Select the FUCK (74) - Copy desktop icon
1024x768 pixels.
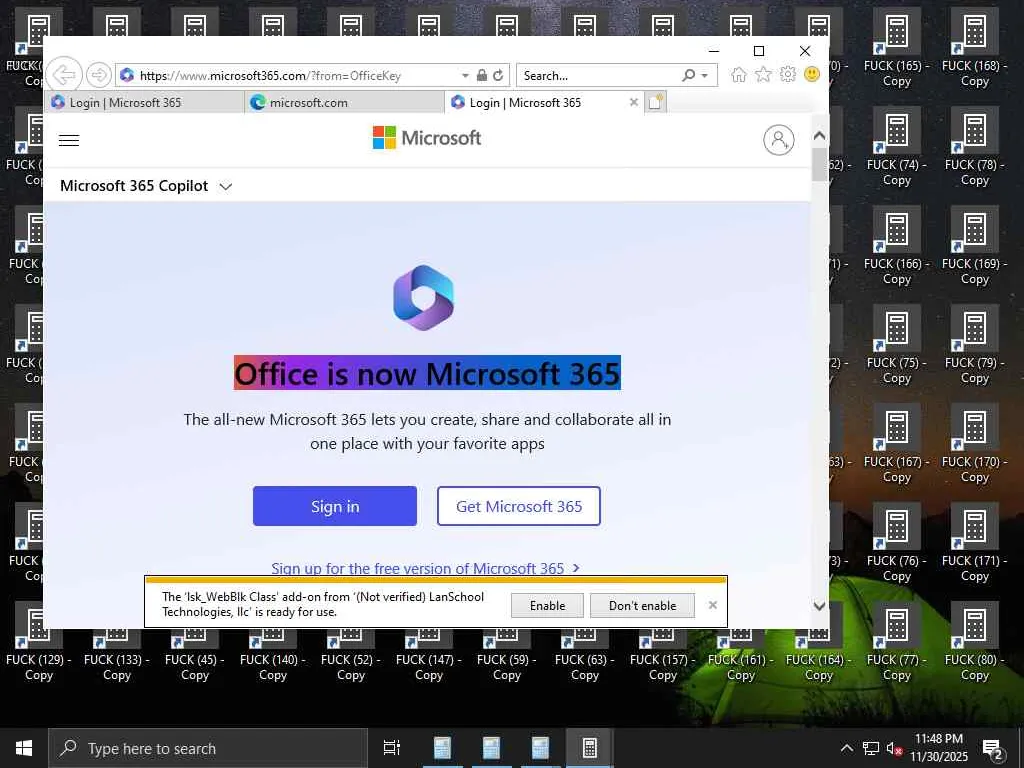pos(897,146)
